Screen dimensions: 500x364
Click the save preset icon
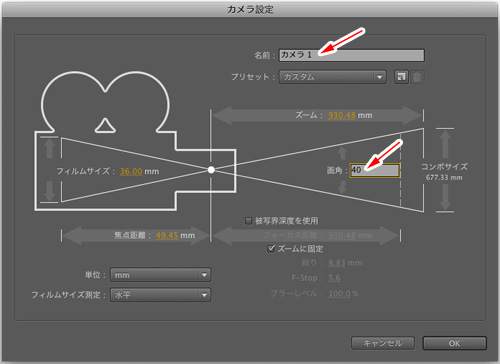click(x=401, y=77)
